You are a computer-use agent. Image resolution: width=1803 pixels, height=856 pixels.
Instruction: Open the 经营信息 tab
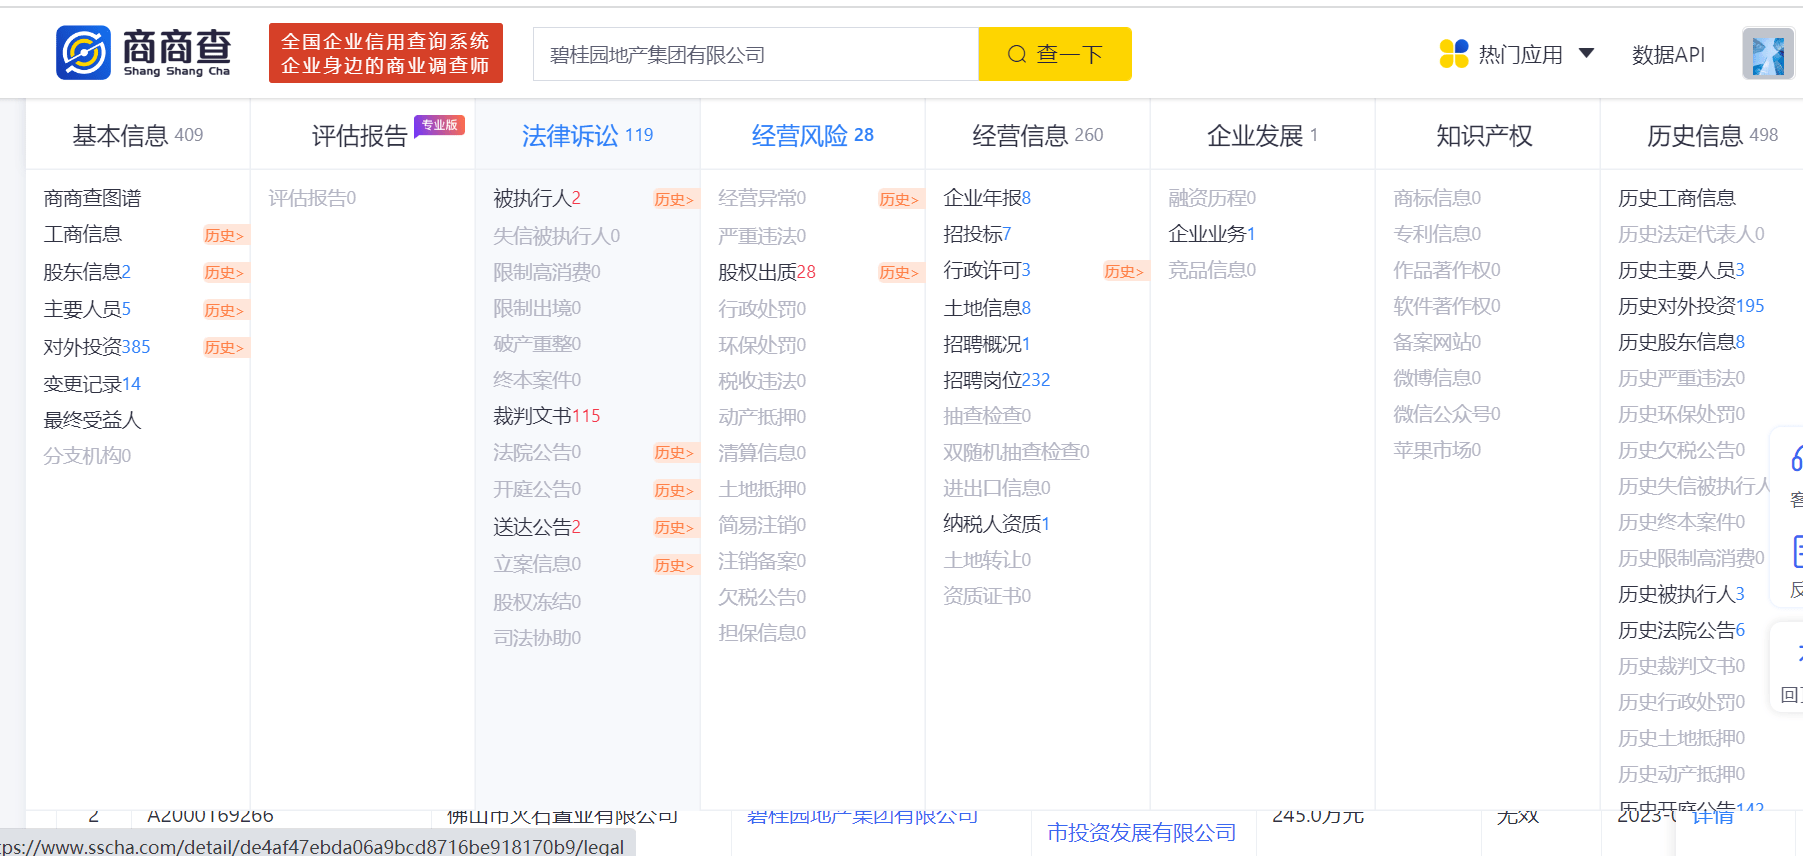1037,135
